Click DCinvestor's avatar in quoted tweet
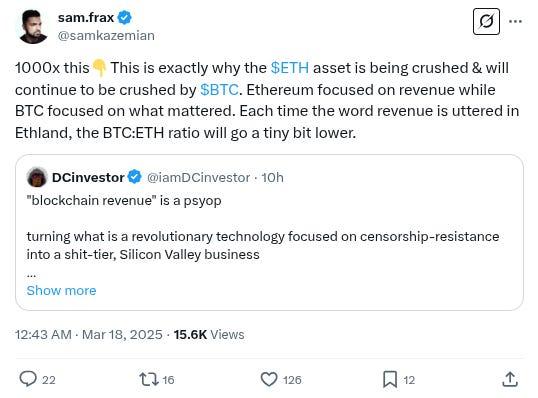538x398 pixels. 37,177
